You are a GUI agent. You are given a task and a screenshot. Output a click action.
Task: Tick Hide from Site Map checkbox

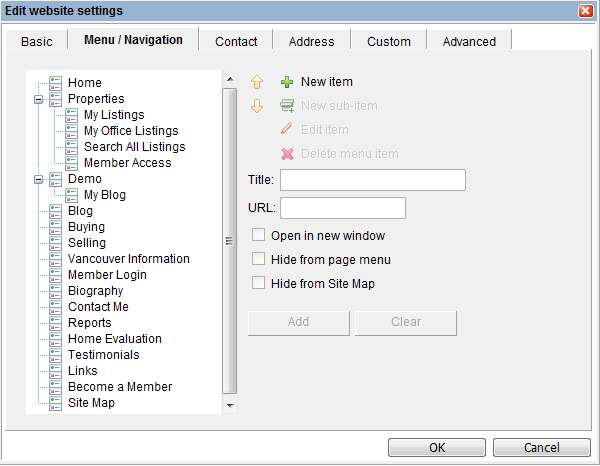[x=258, y=283]
